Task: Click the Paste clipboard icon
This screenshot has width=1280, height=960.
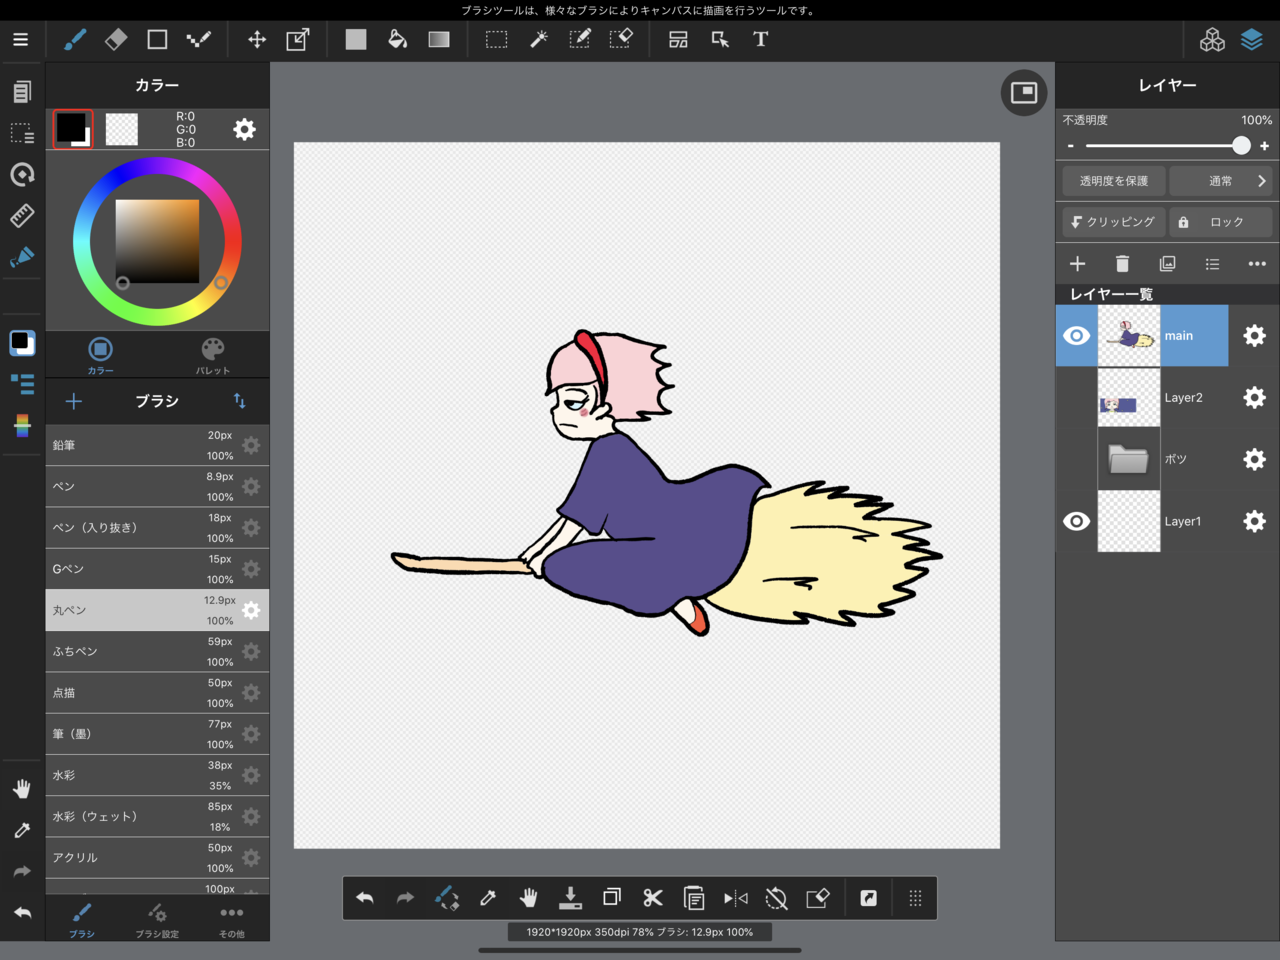Action: click(x=694, y=898)
